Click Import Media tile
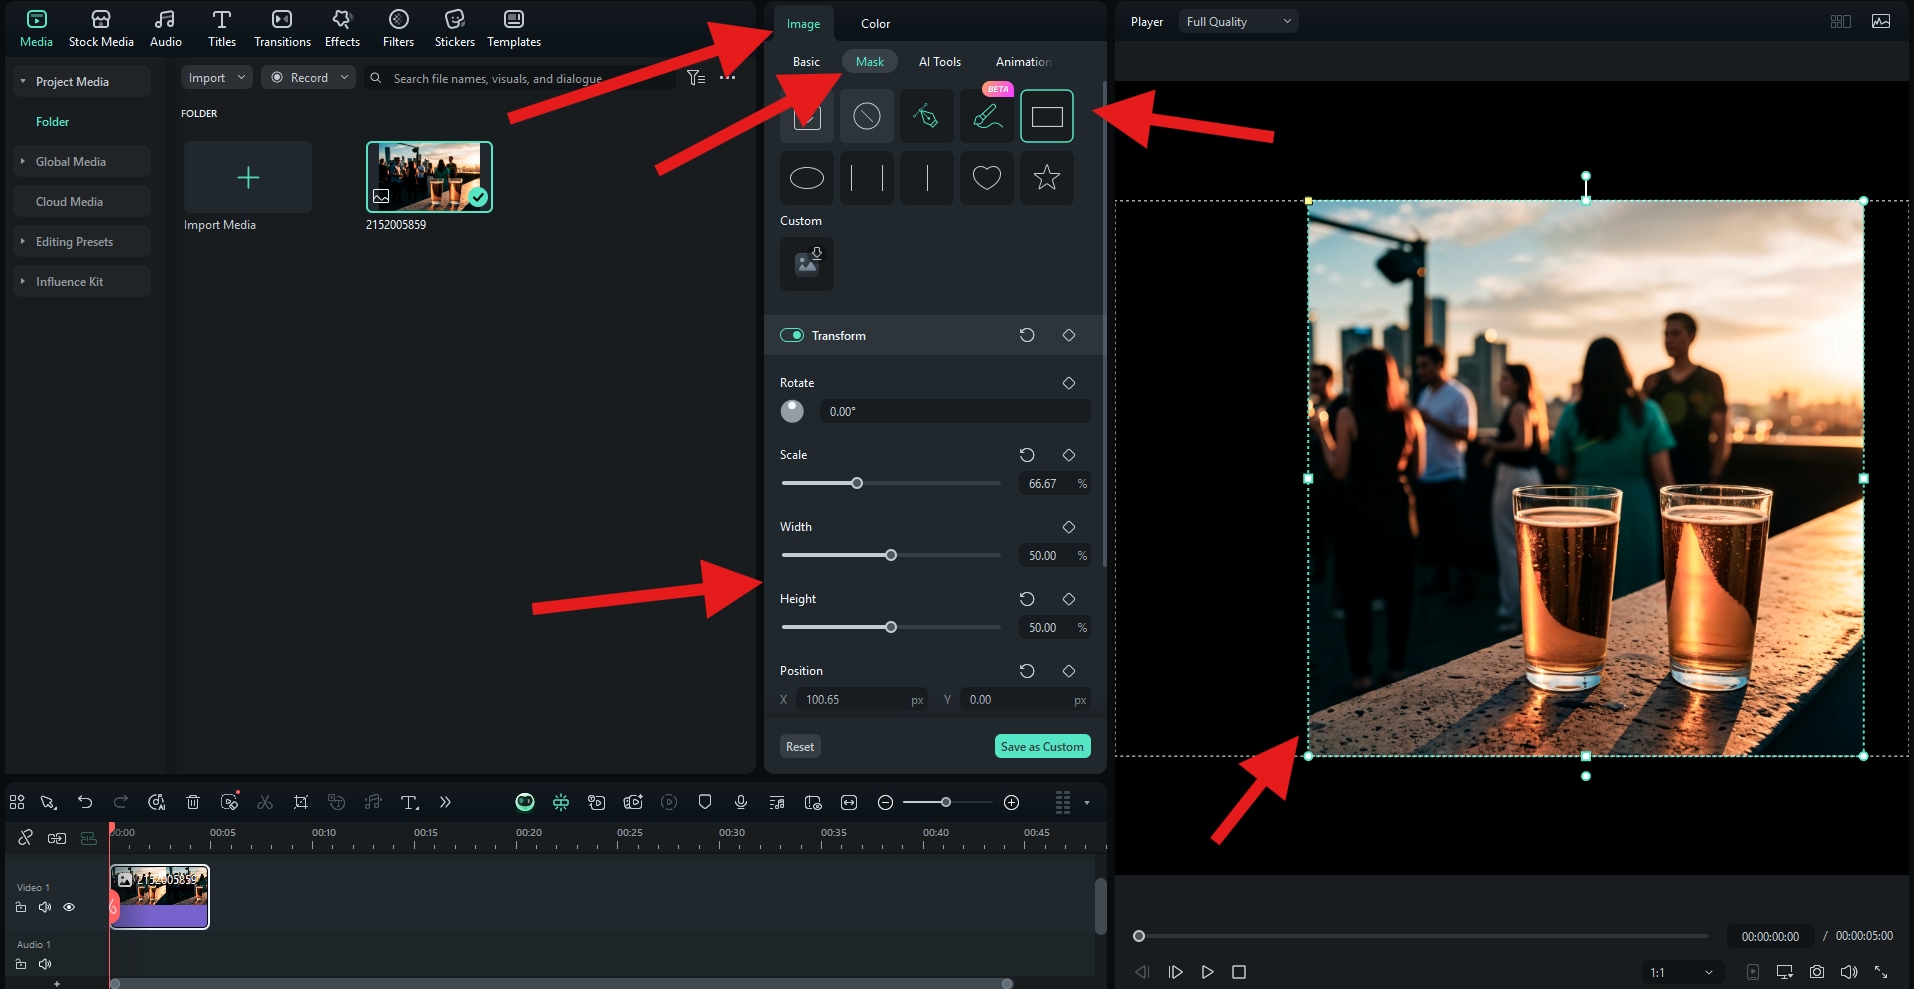Viewport: 1914px width, 989px height. [248, 177]
